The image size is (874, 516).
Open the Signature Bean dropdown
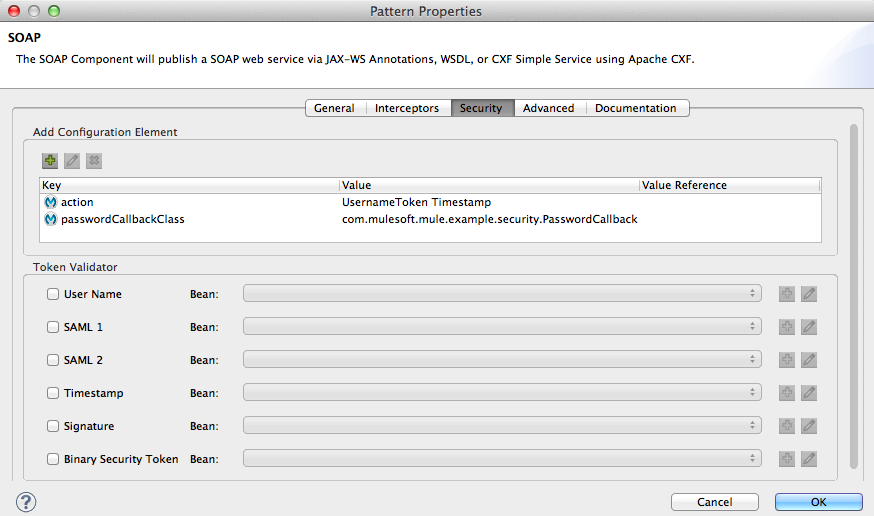click(502, 426)
